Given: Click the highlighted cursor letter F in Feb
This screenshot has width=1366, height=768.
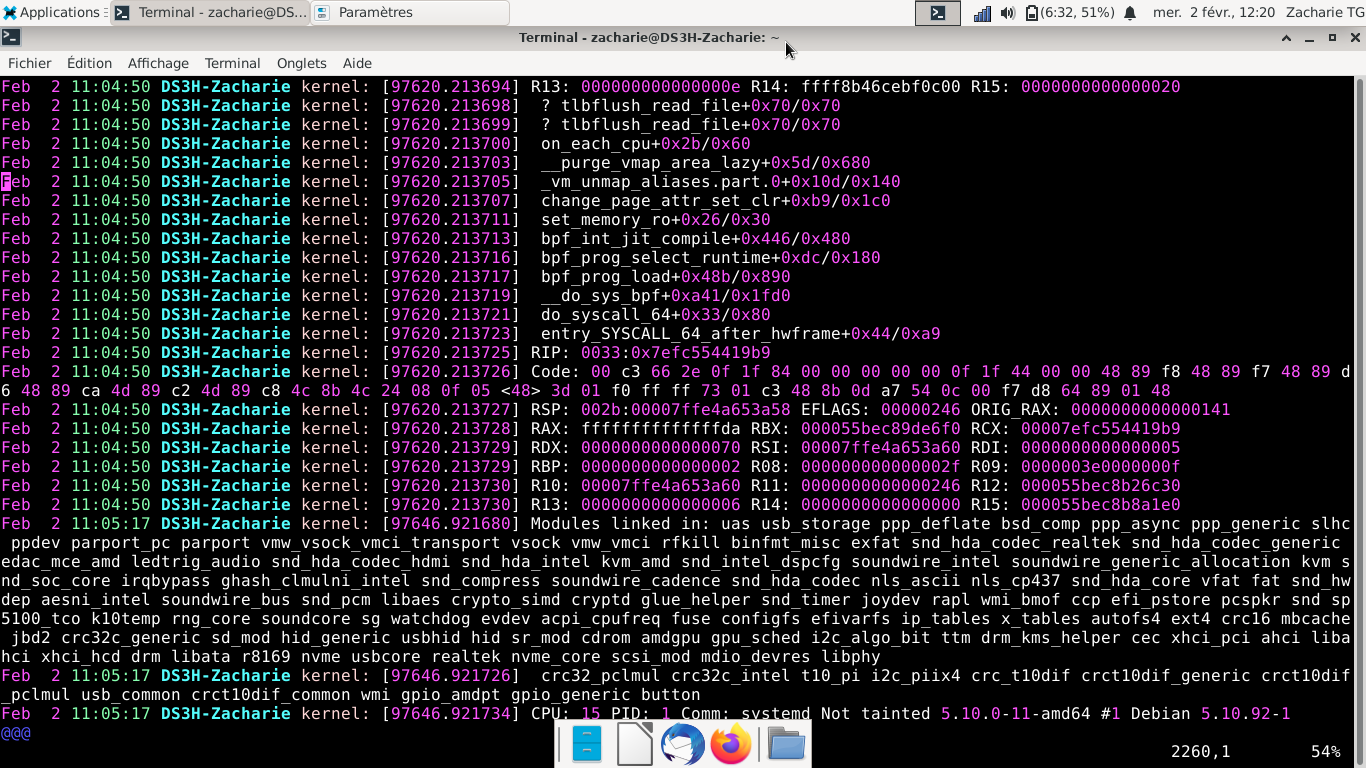Looking at the screenshot, I should [x=6, y=181].
